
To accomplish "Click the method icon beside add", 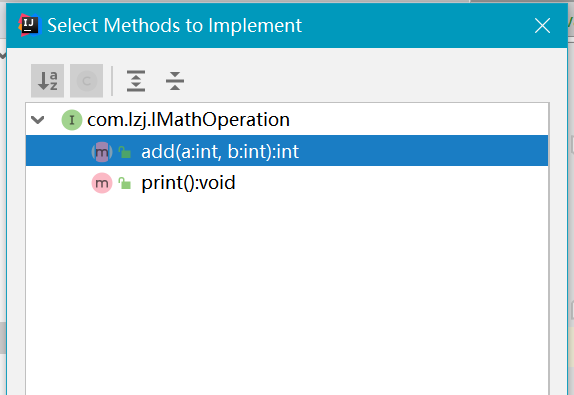I will [x=102, y=152].
